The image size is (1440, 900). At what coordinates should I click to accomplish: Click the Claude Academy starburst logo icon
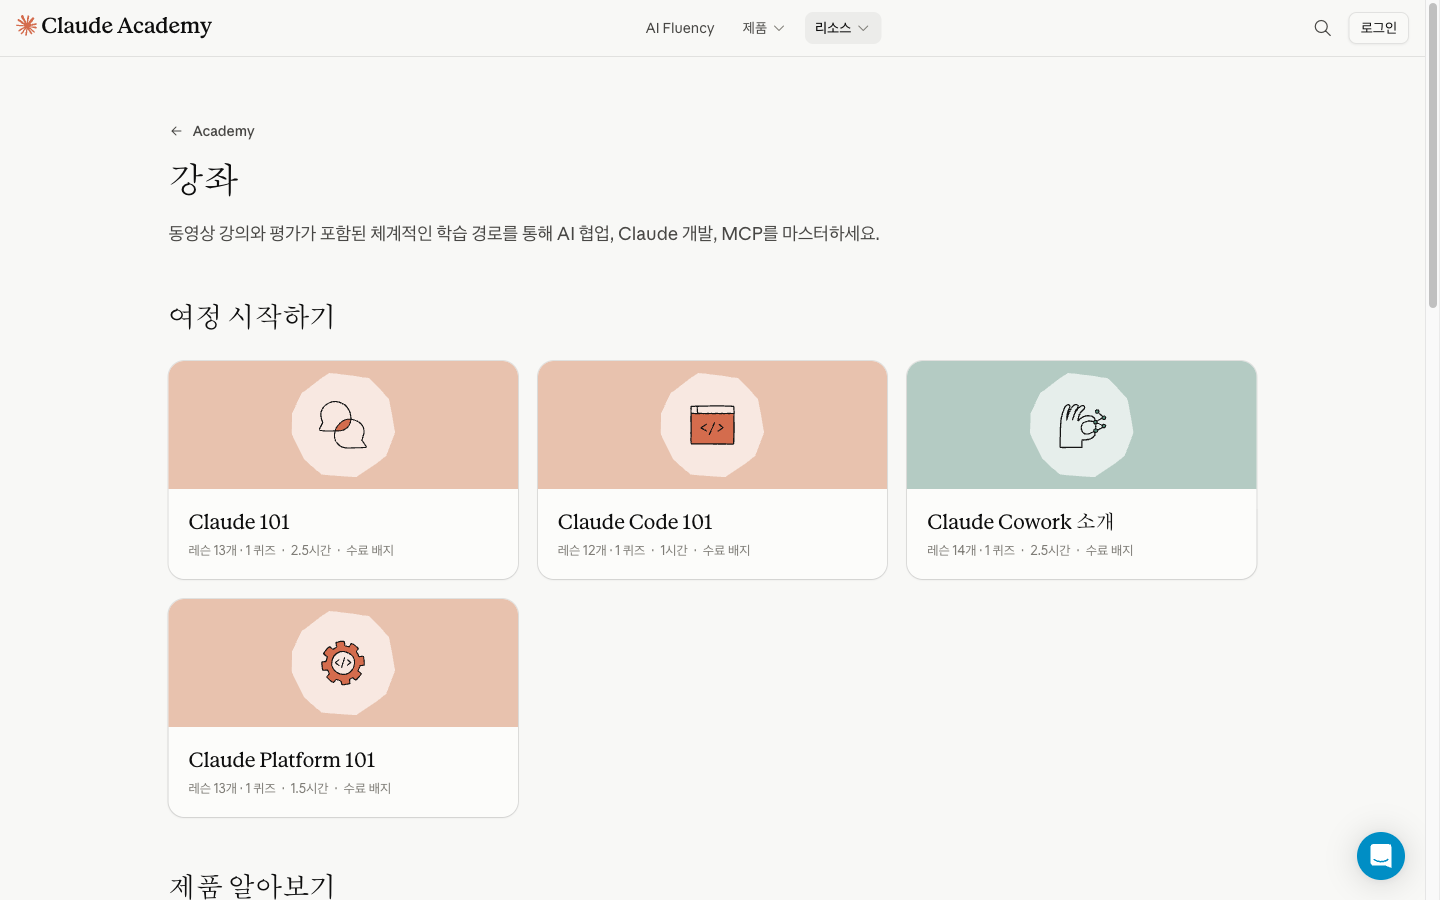click(27, 26)
